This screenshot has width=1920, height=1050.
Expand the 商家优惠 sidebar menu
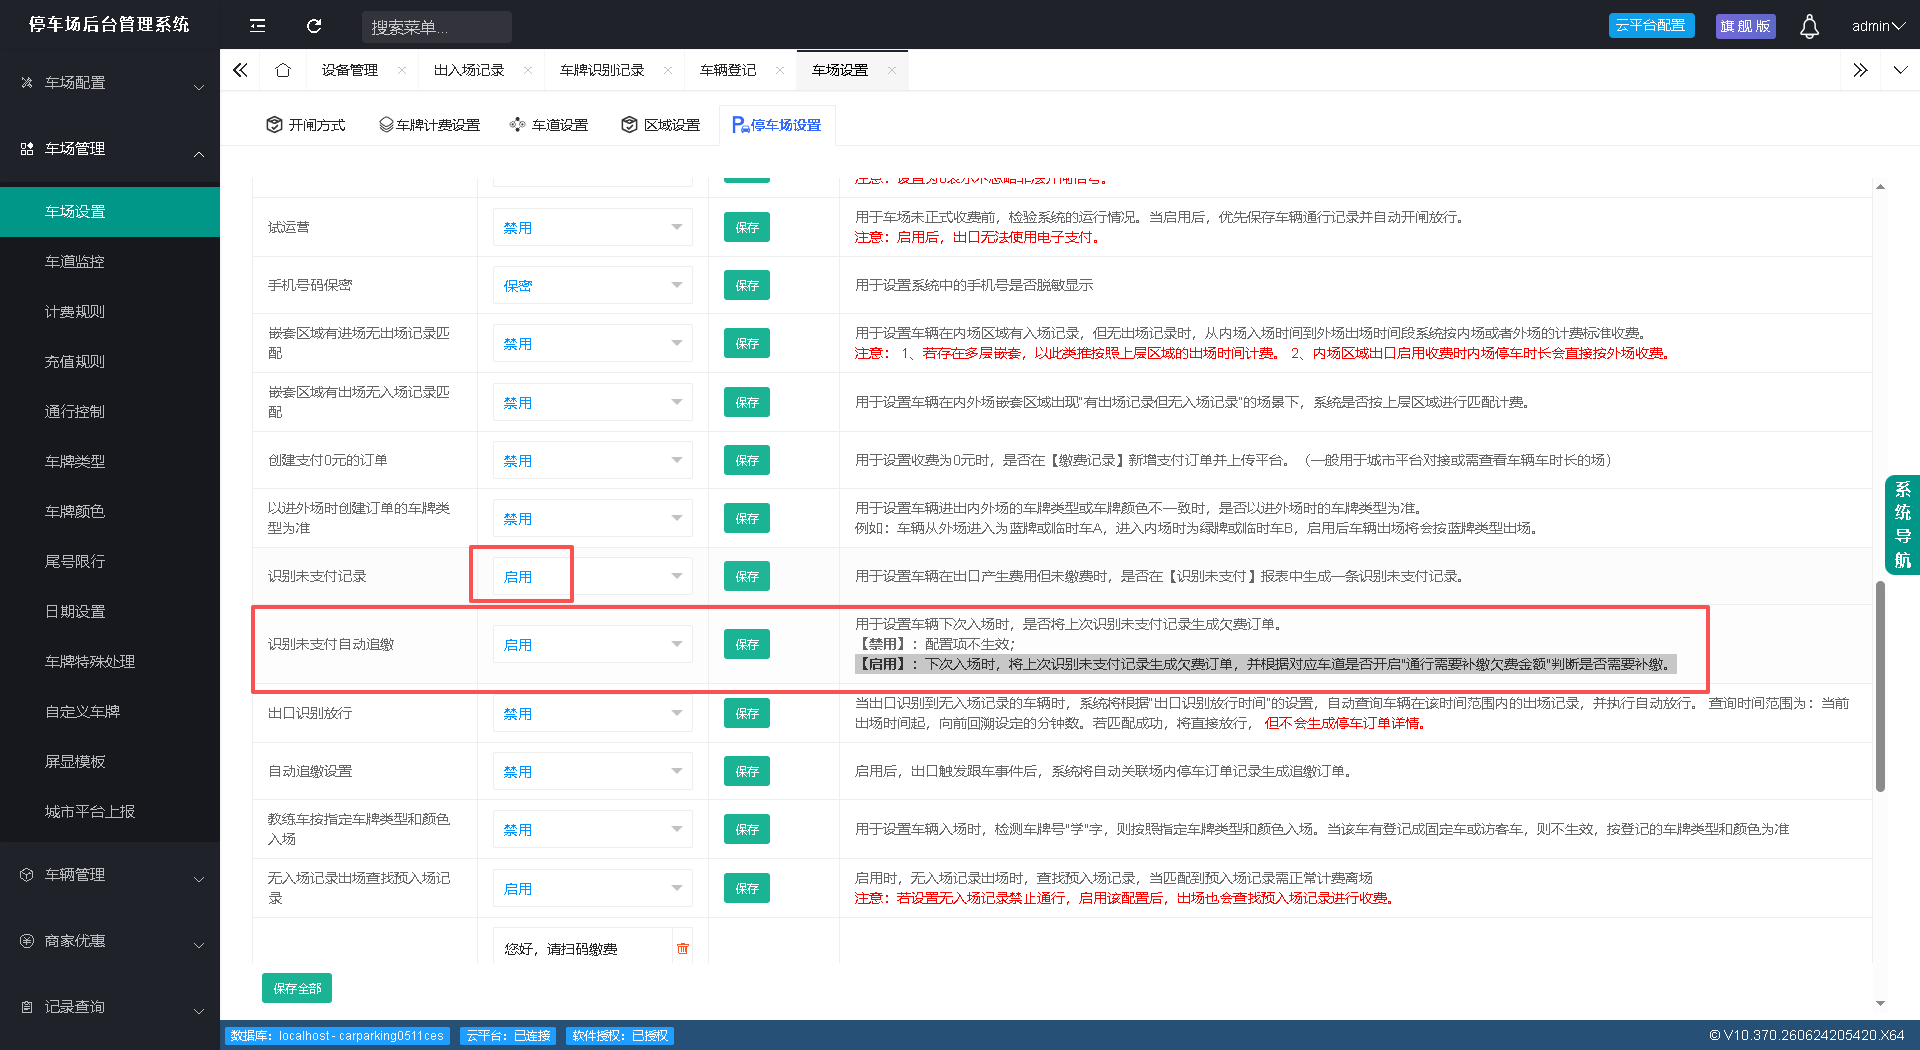tap(110, 941)
